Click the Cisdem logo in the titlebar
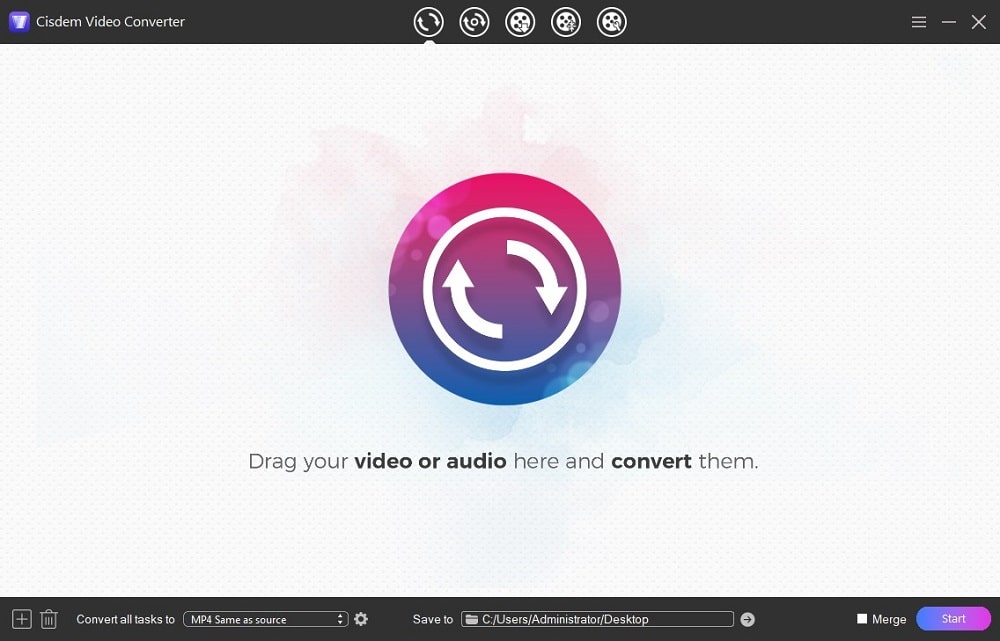The image size is (1000, 641). (17, 21)
